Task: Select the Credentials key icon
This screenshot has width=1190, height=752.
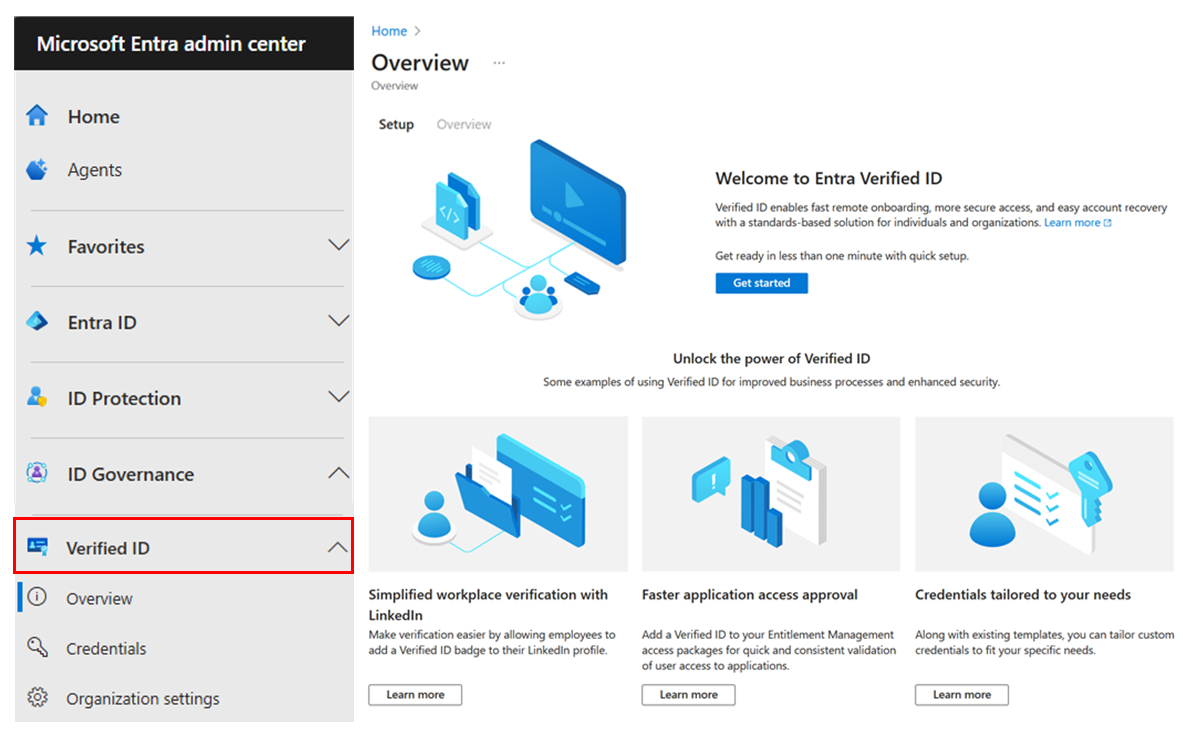Action: (38, 648)
